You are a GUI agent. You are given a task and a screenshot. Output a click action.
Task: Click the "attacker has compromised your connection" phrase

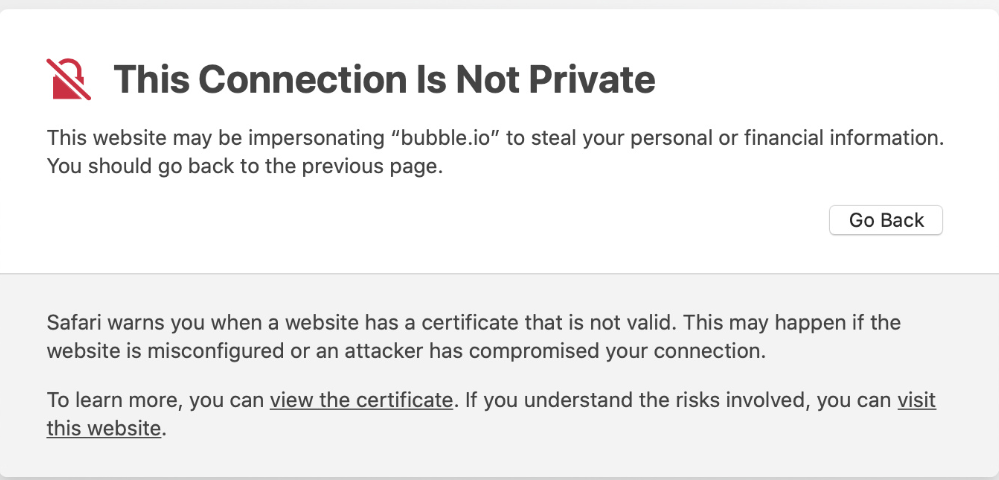[600, 352]
